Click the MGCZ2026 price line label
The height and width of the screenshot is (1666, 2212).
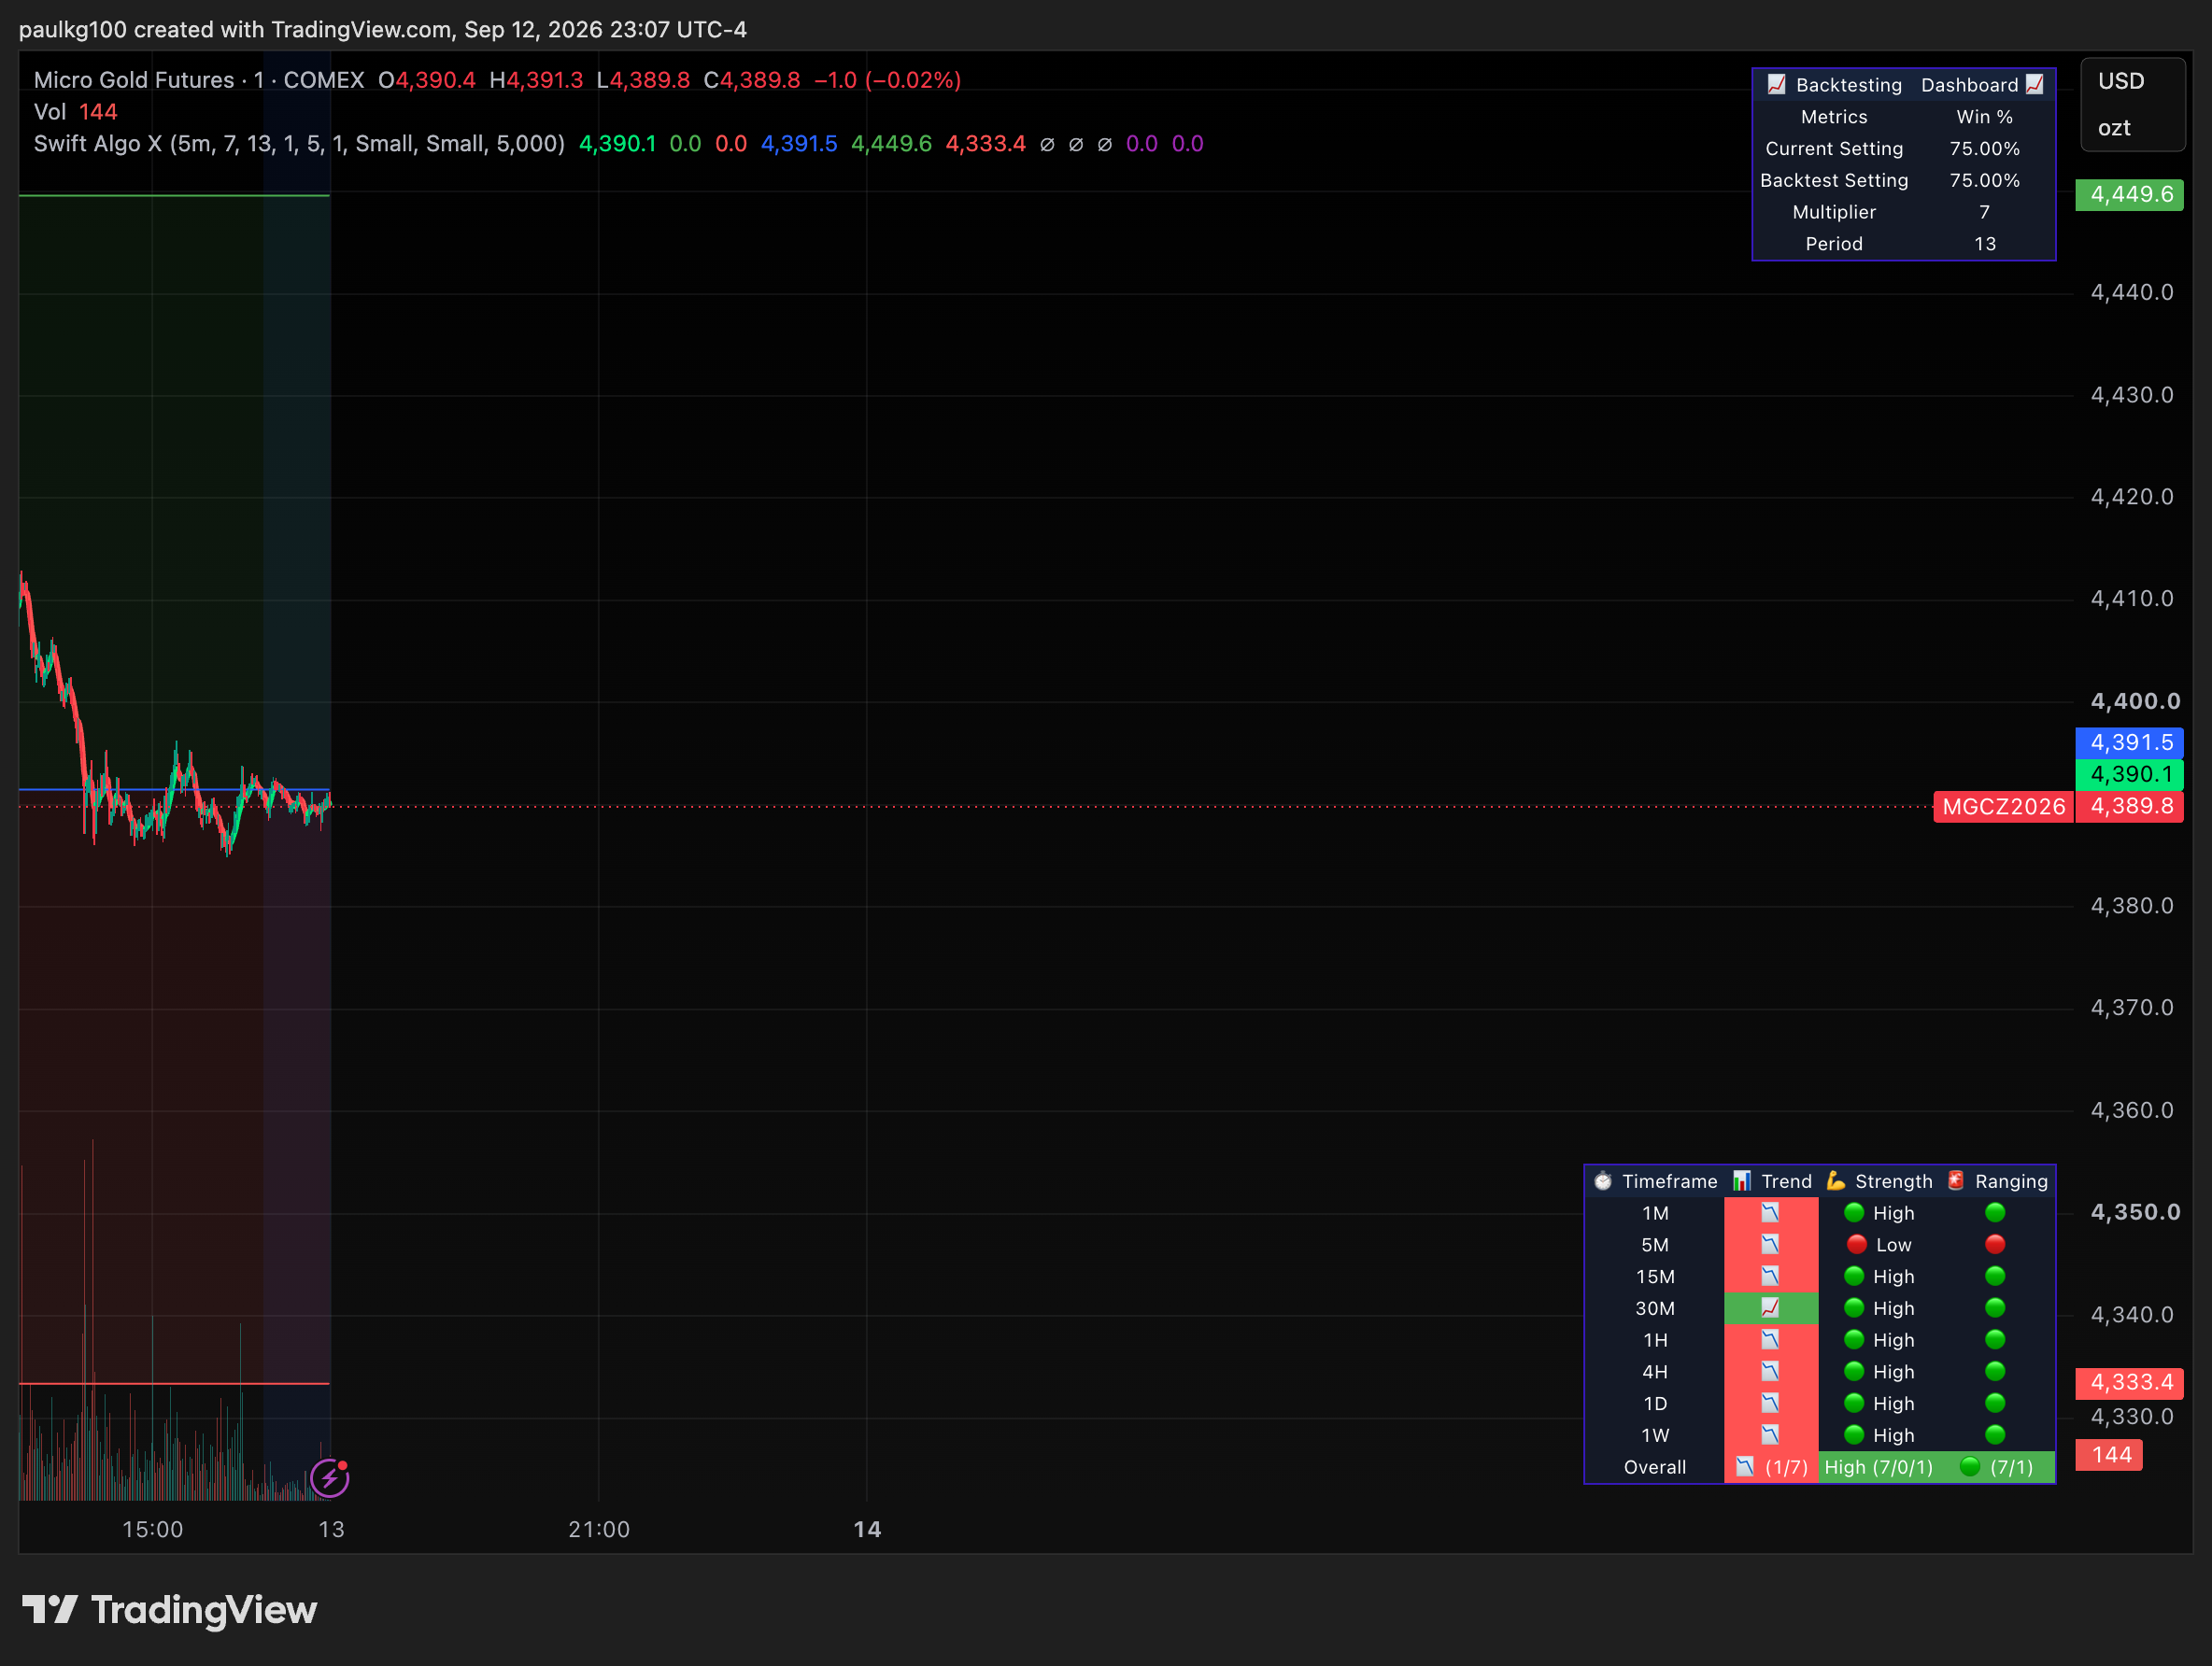pyautogui.click(x=2004, y=807)
